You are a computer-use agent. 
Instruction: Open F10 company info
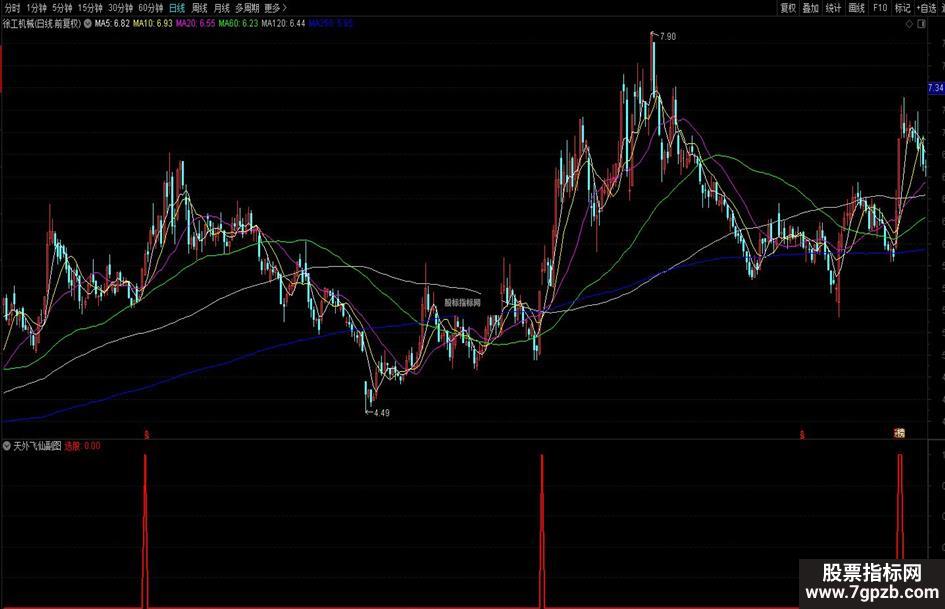[880, 8]
